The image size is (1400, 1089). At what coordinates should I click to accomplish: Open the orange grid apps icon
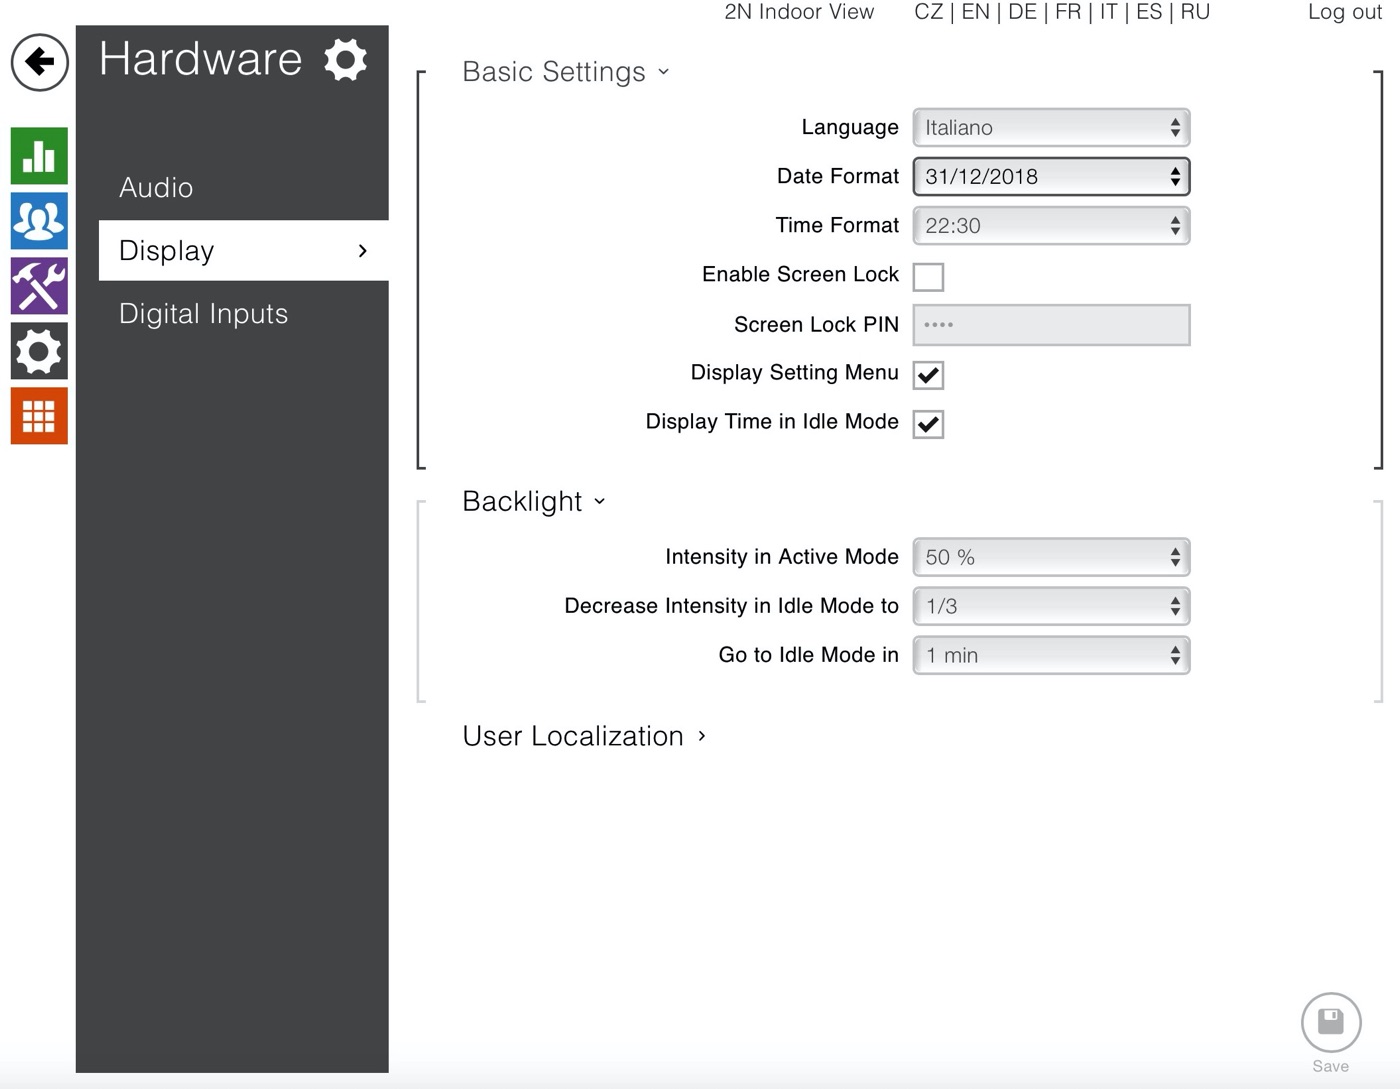39,415
